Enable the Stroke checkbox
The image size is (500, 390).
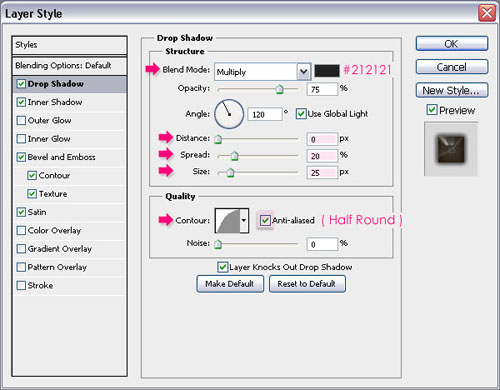[21, 285]
